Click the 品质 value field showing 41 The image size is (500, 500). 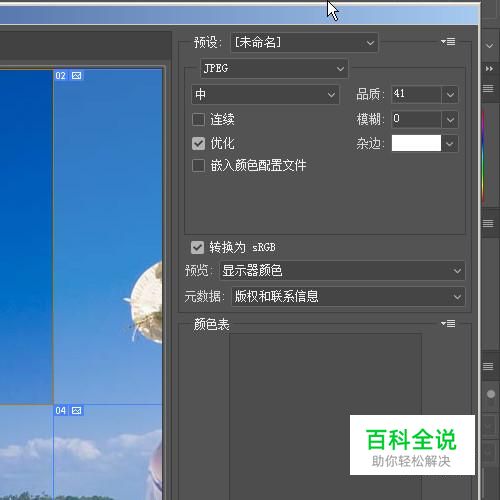[x=416, y=94]
